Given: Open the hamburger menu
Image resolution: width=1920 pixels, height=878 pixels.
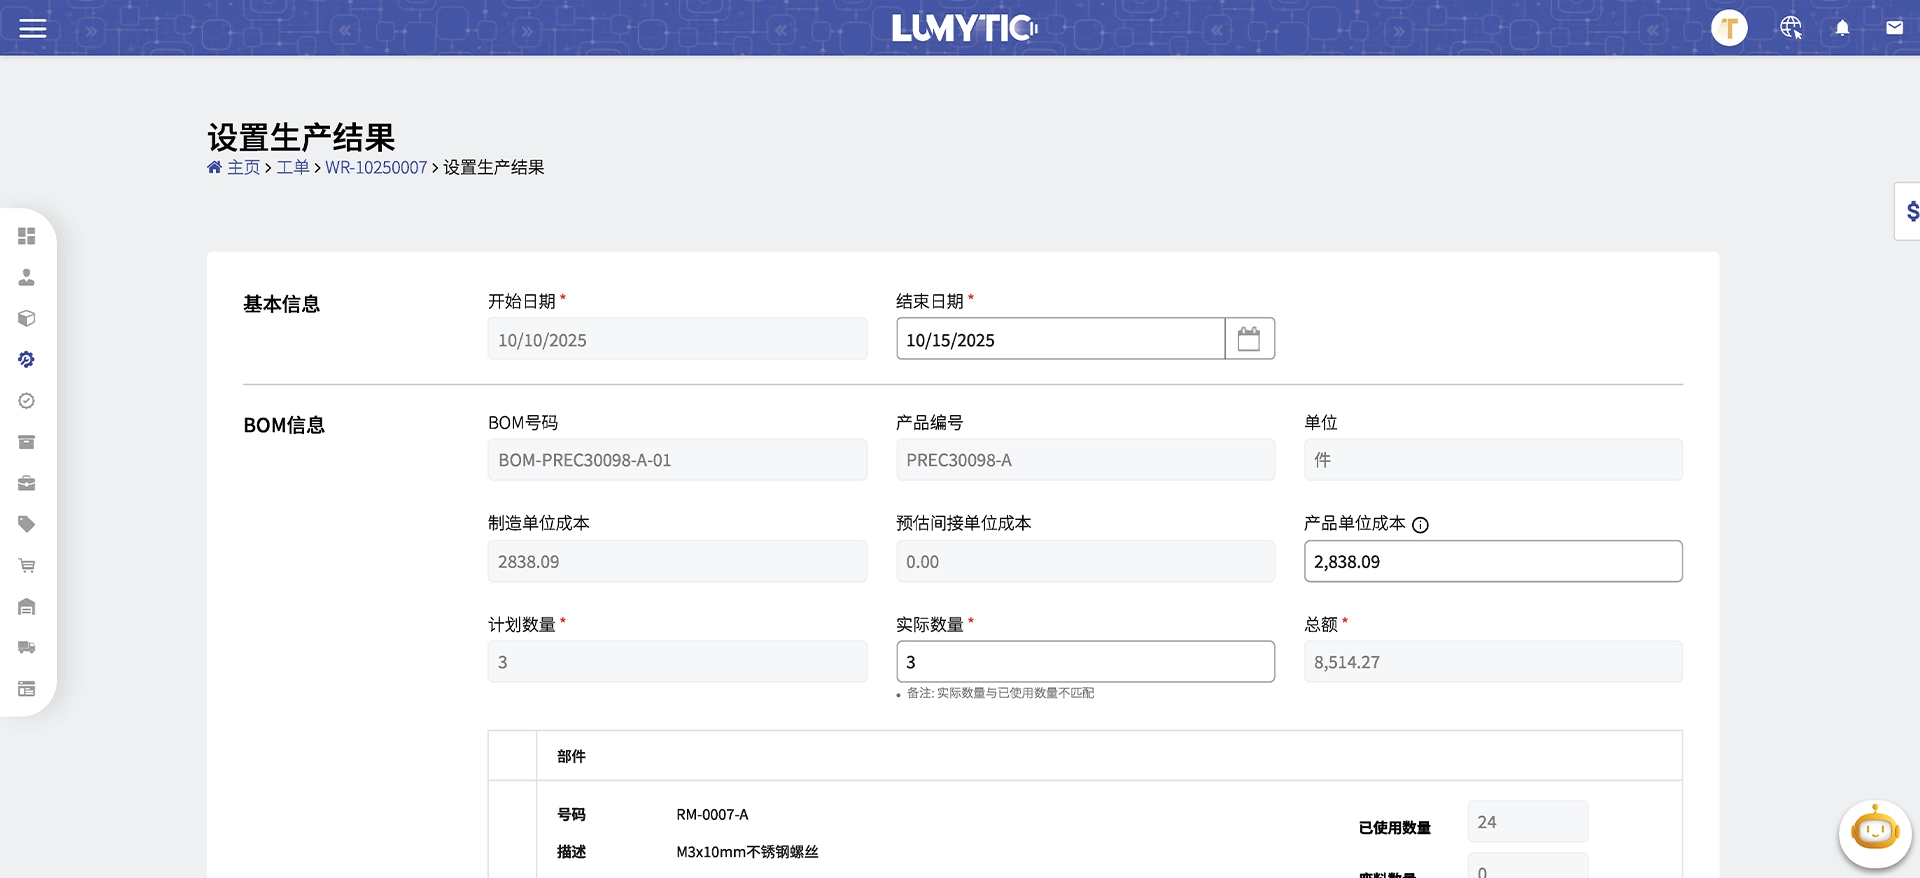Looking at the screenshot, I should (33, 28).
